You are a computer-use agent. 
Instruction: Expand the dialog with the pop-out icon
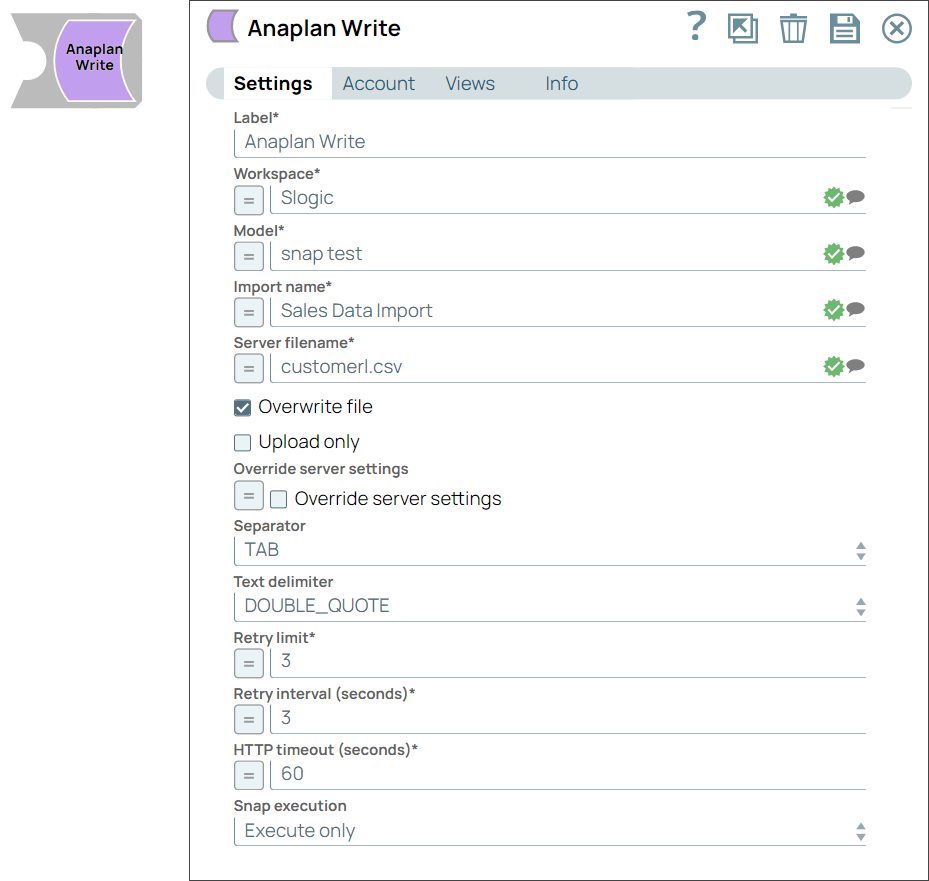tap(743, 28)
